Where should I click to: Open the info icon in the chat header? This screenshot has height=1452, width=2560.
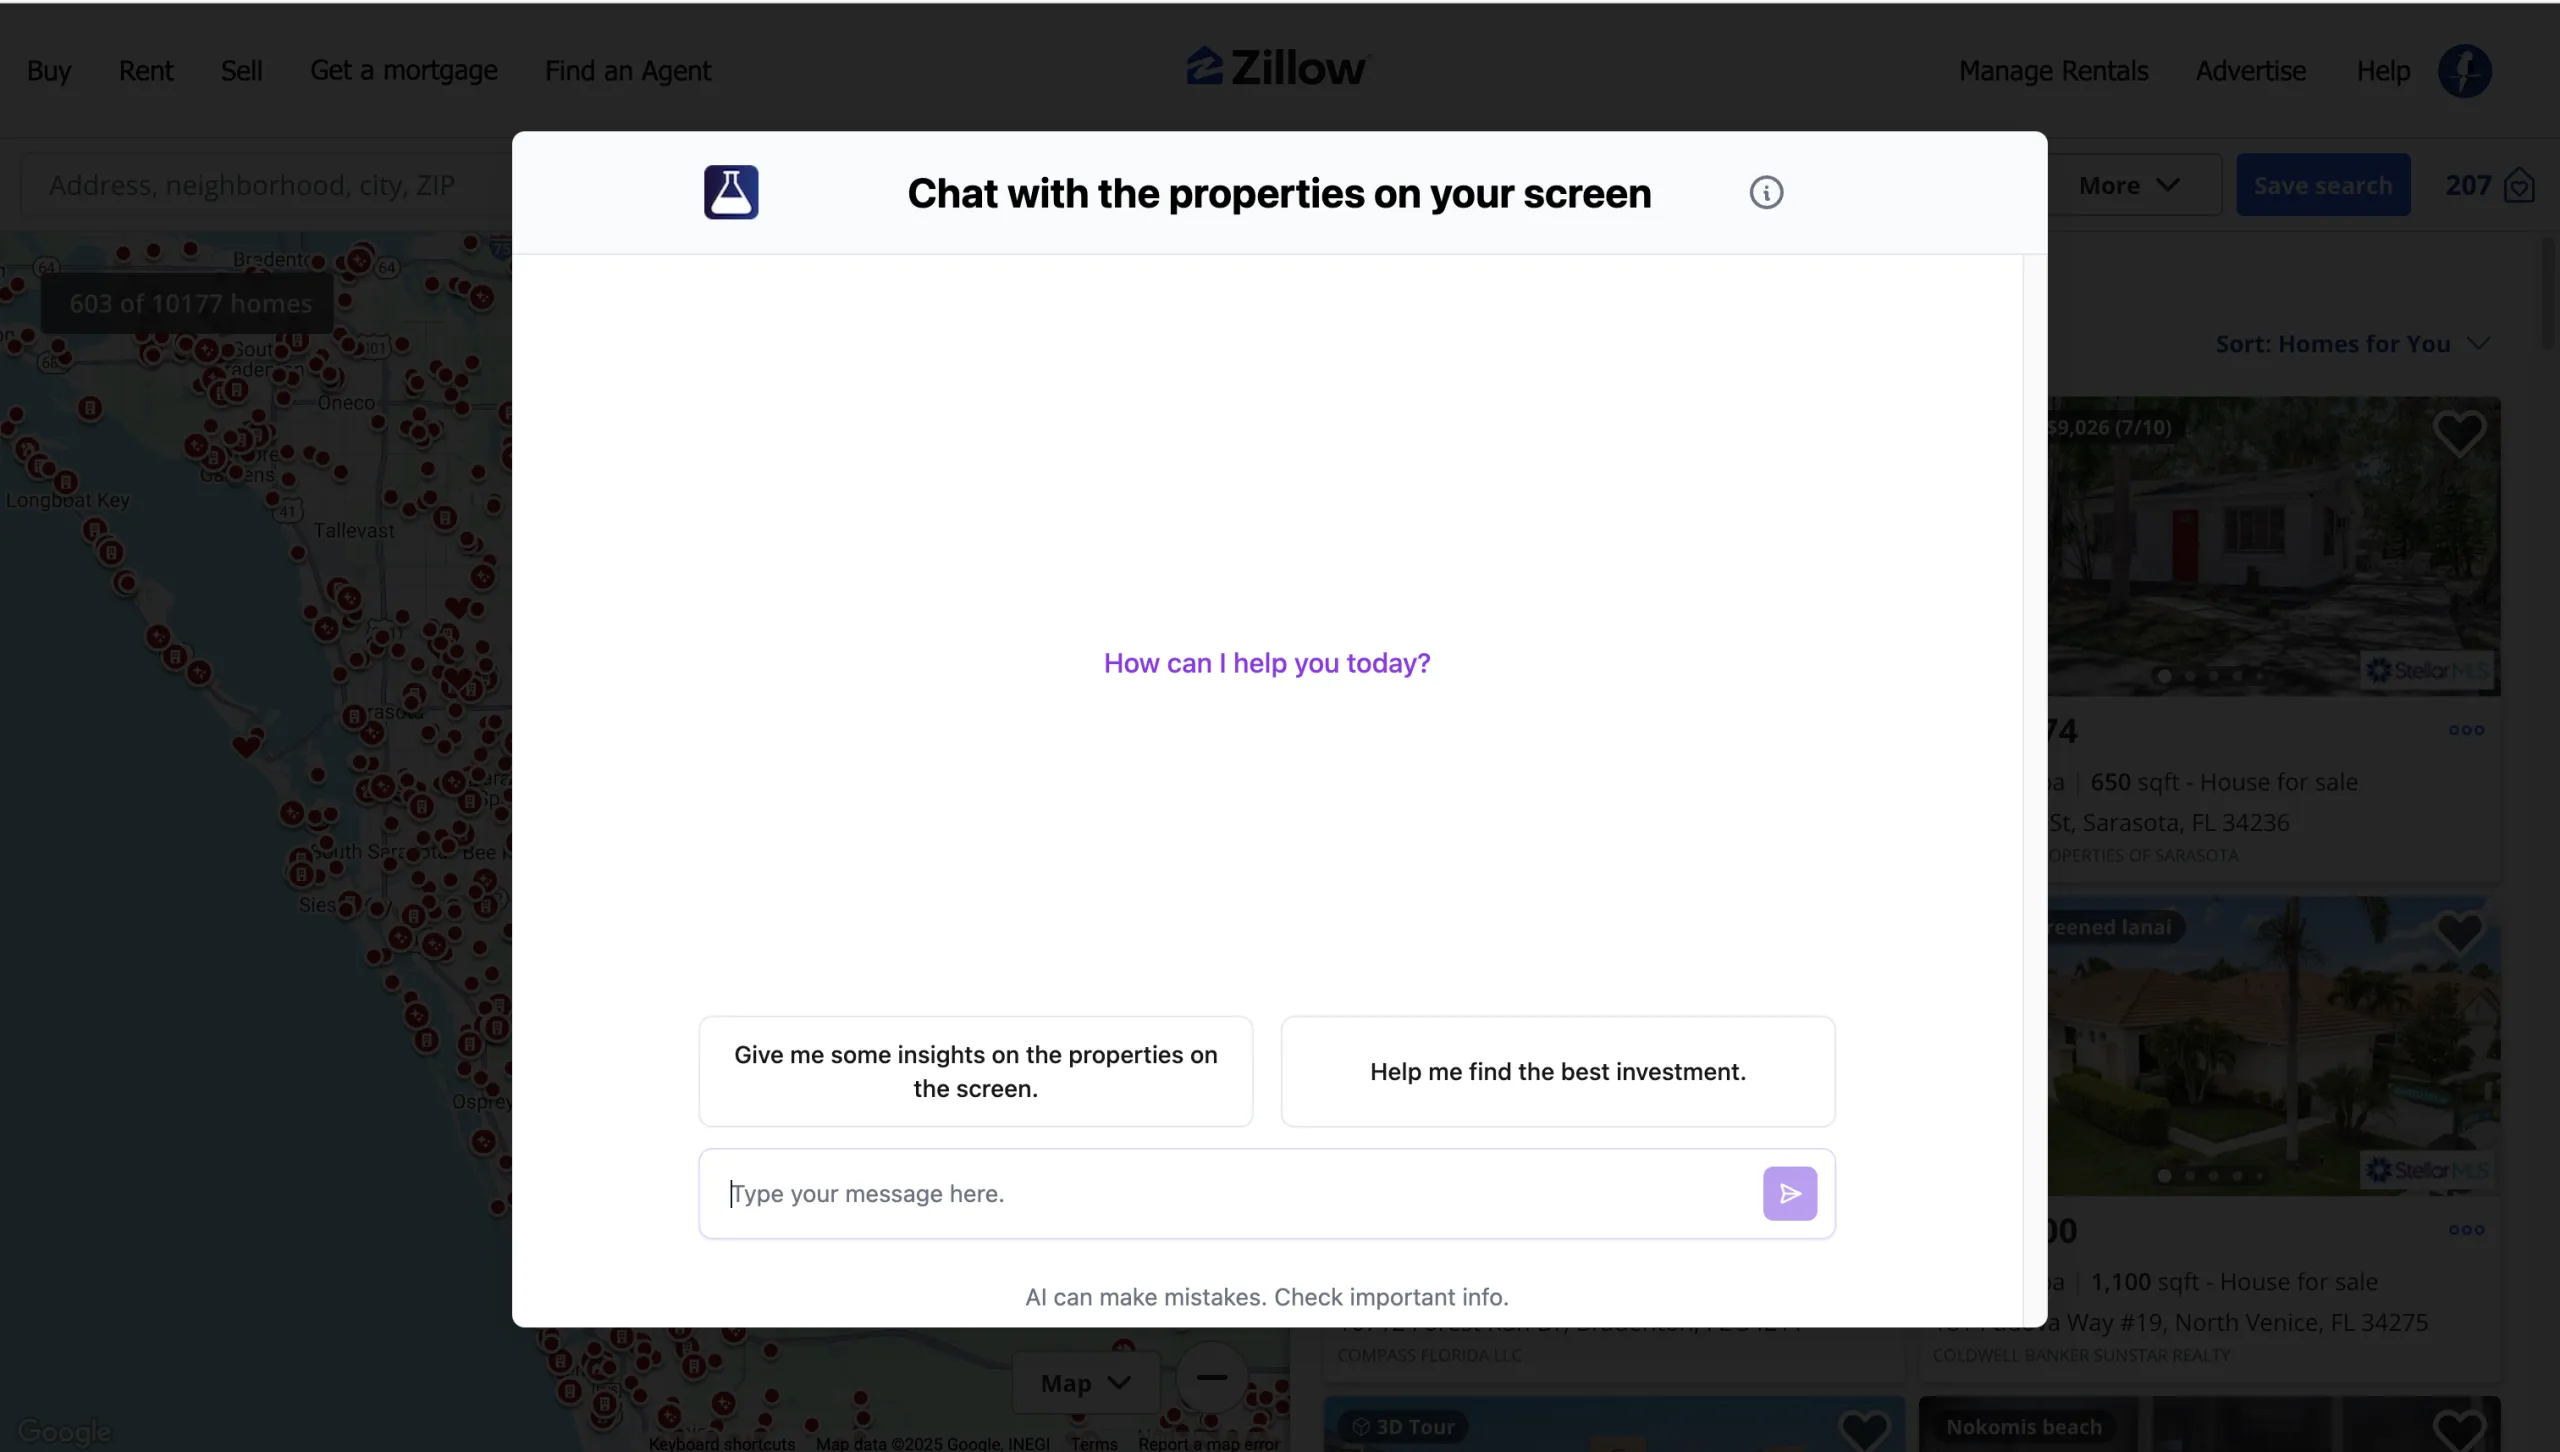pos(1766,192)
